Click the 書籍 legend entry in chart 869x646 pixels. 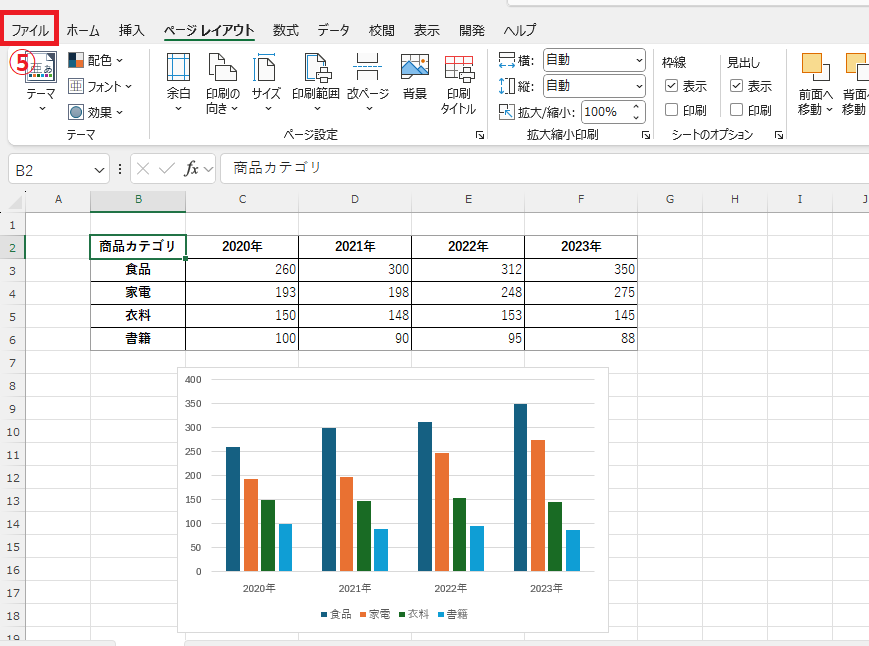[453, 614]
